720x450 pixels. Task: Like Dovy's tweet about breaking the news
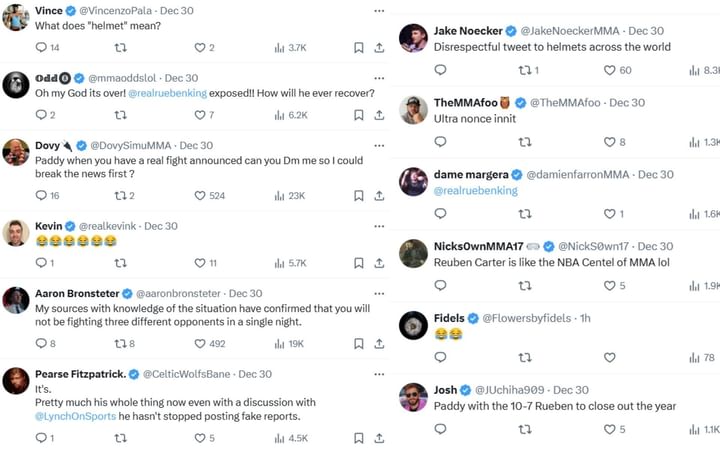(200, 196)
